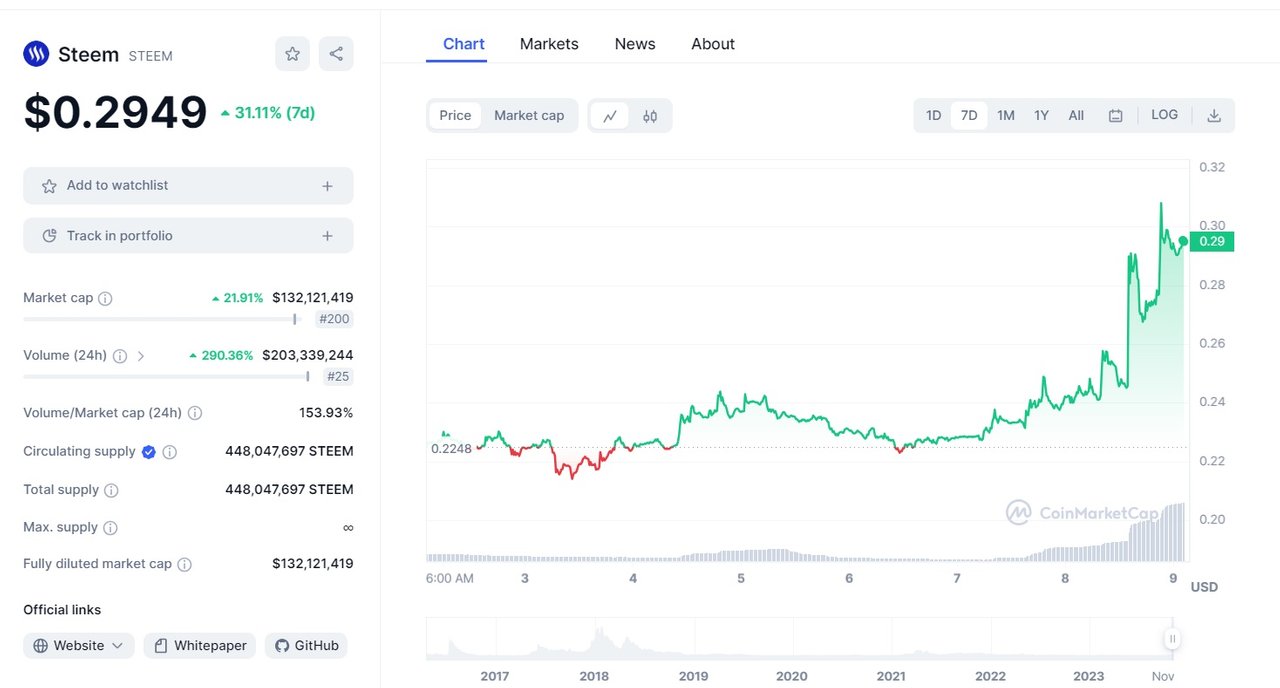Click the $203,339,244 volume value
Screen dimensions: 1280x688
tap(308, 355)
